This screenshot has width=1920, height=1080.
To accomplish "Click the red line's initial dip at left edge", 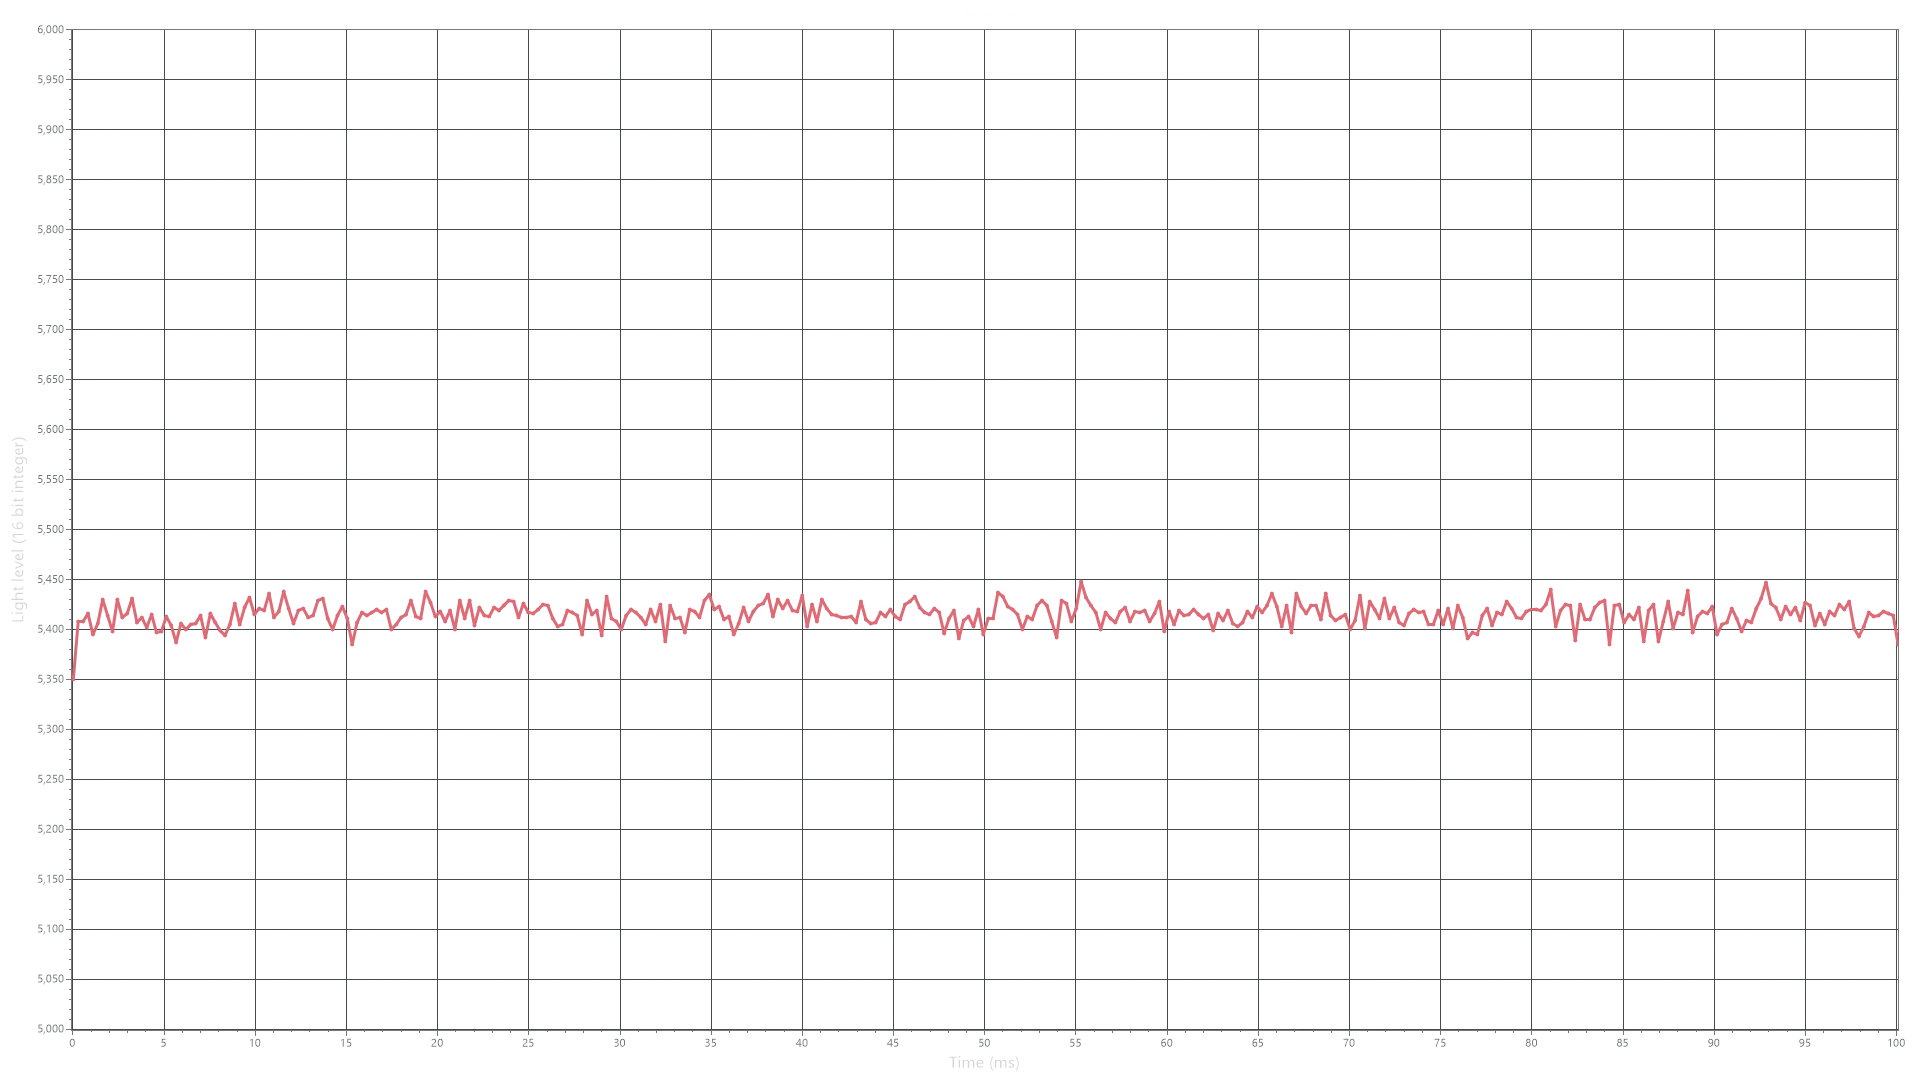I will coord(74,678).
